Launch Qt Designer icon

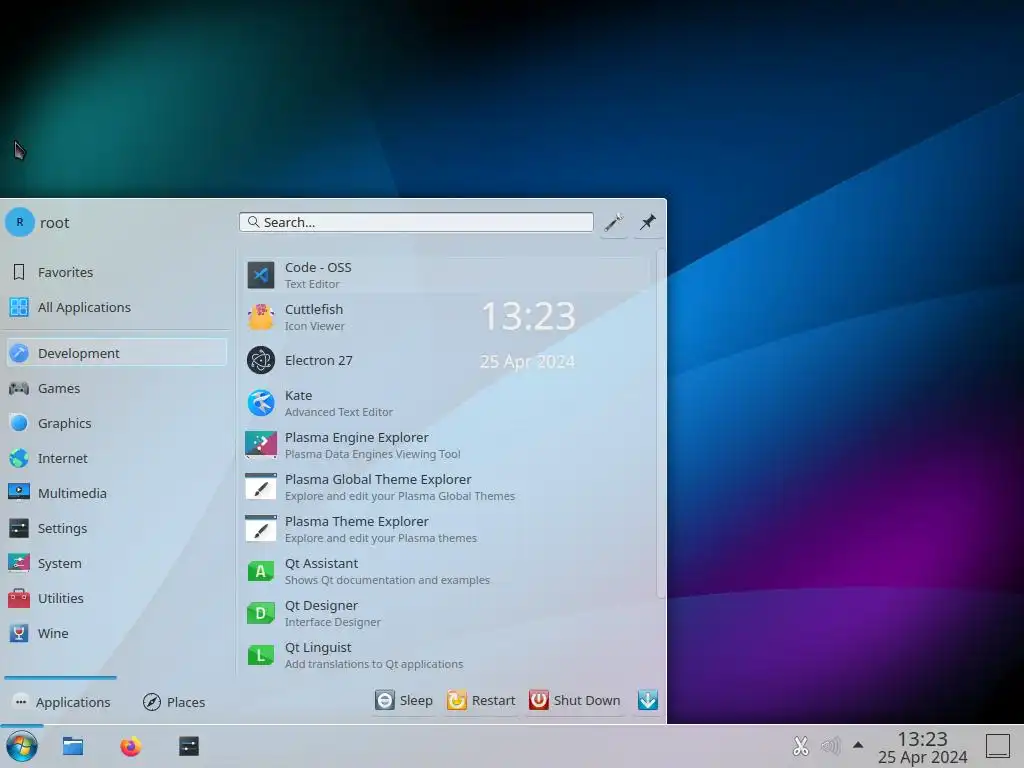pos(261,613)
